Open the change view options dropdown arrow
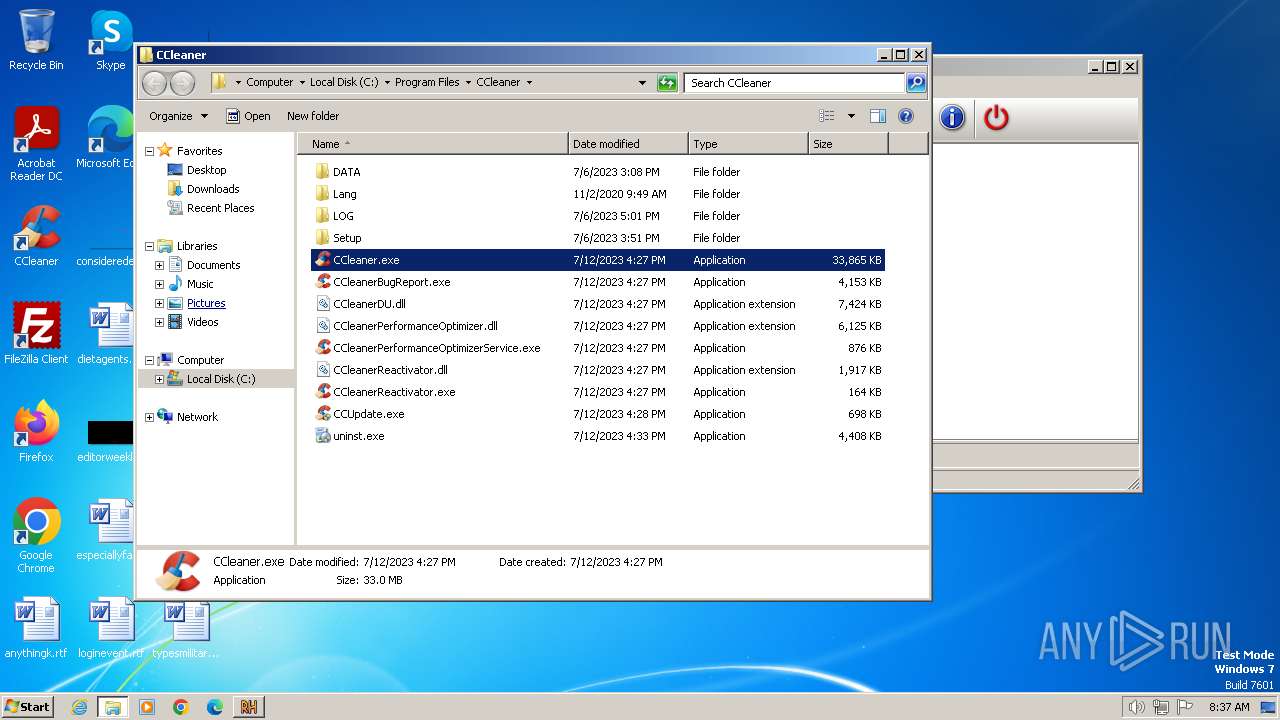This screenshot has height=720, width=1280. (x=851, y=116)
